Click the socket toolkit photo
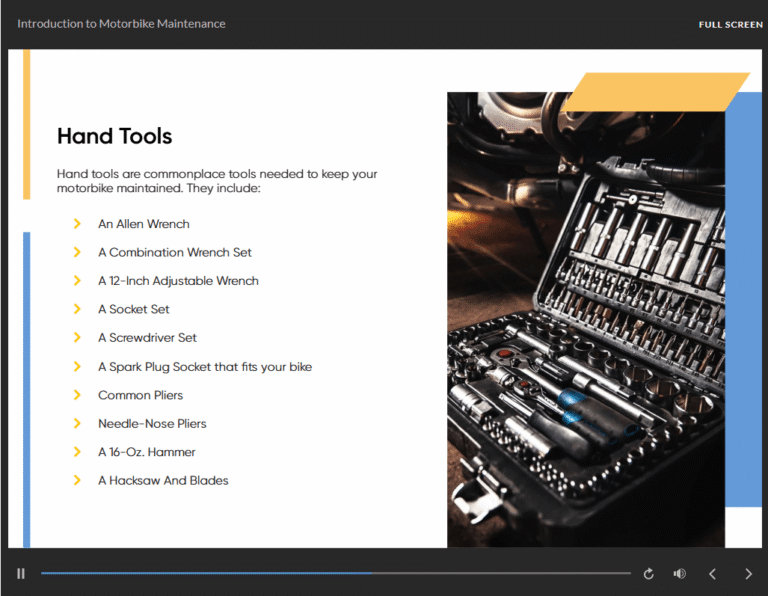 pos(586,319)
